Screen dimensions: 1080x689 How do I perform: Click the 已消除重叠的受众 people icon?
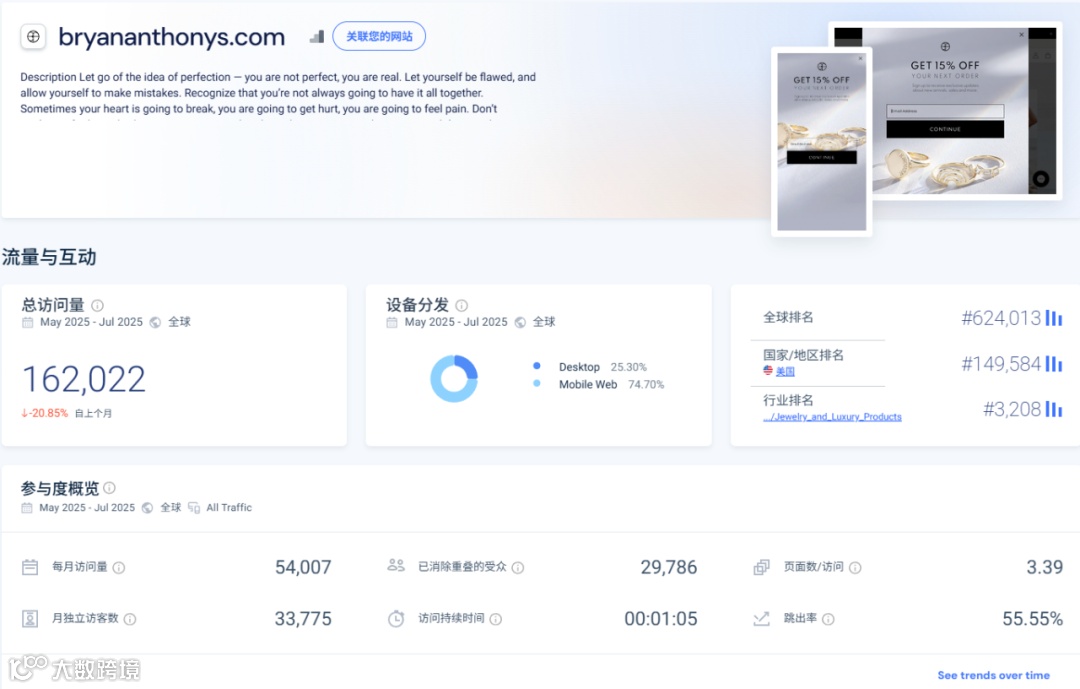[x=396, y=566]
